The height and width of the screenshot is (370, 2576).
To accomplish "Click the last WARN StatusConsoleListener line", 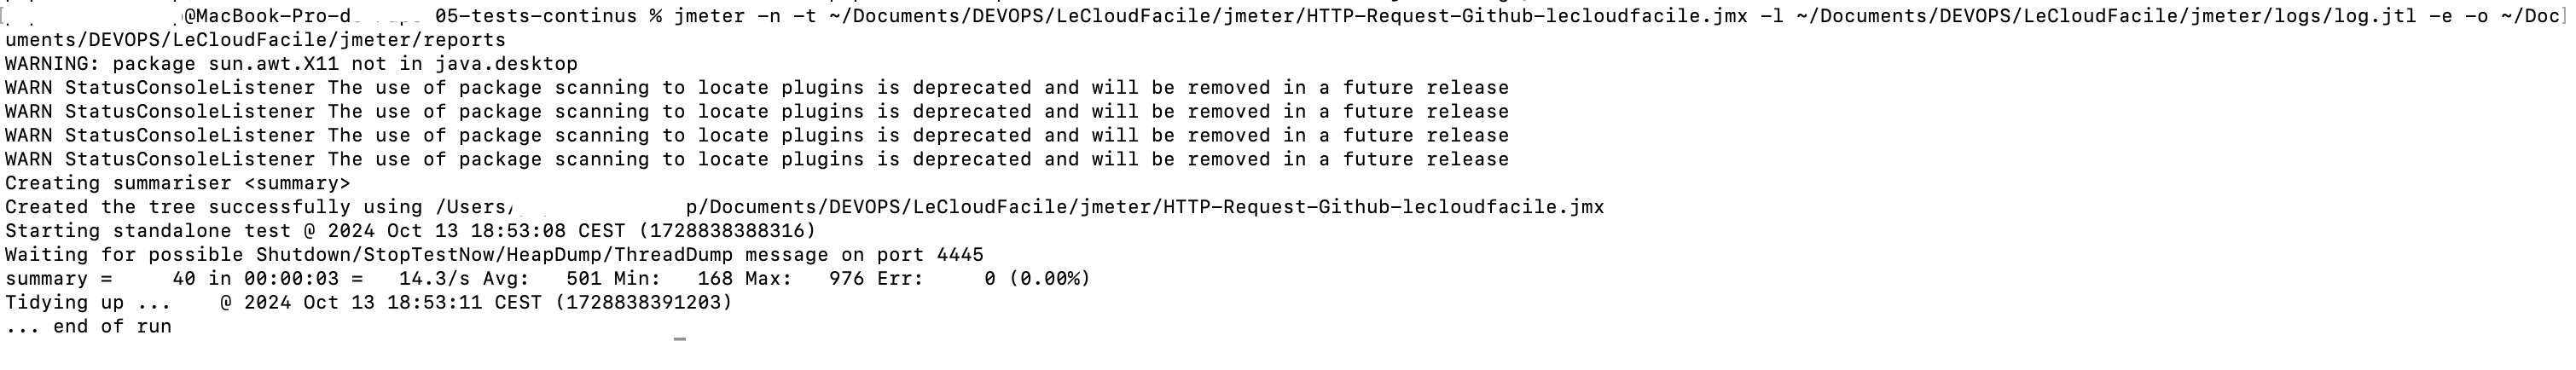I will (756, 160).
